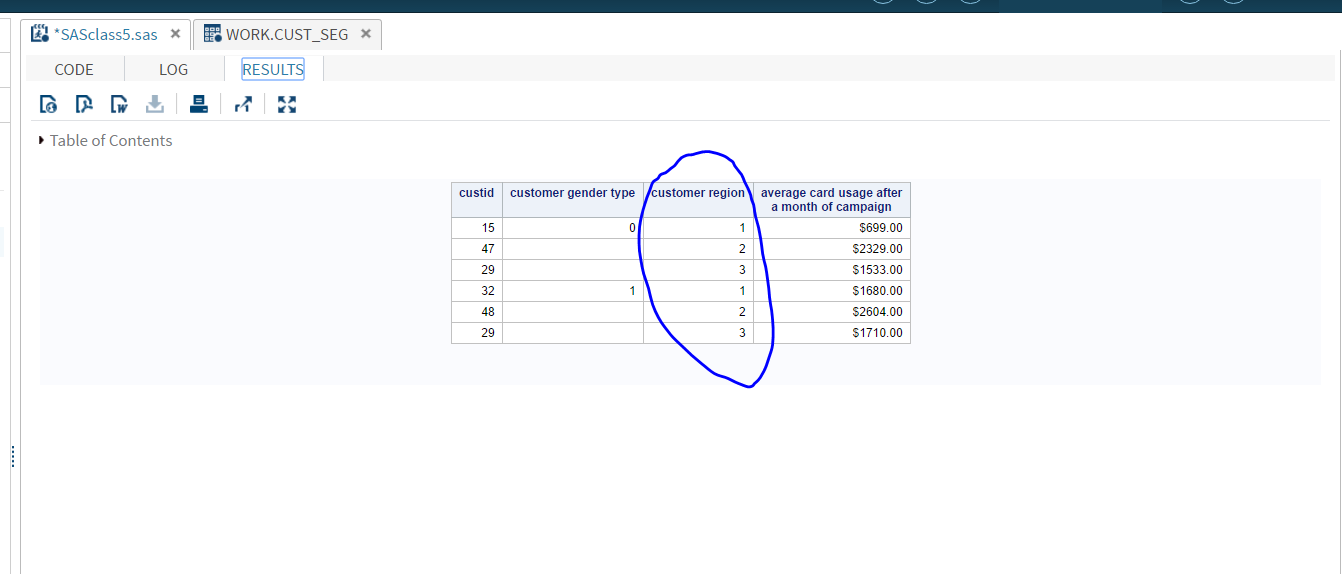Click the customer region column header
The height and width of the screenshot is (574, 1342).
click(x=698, y=200)
